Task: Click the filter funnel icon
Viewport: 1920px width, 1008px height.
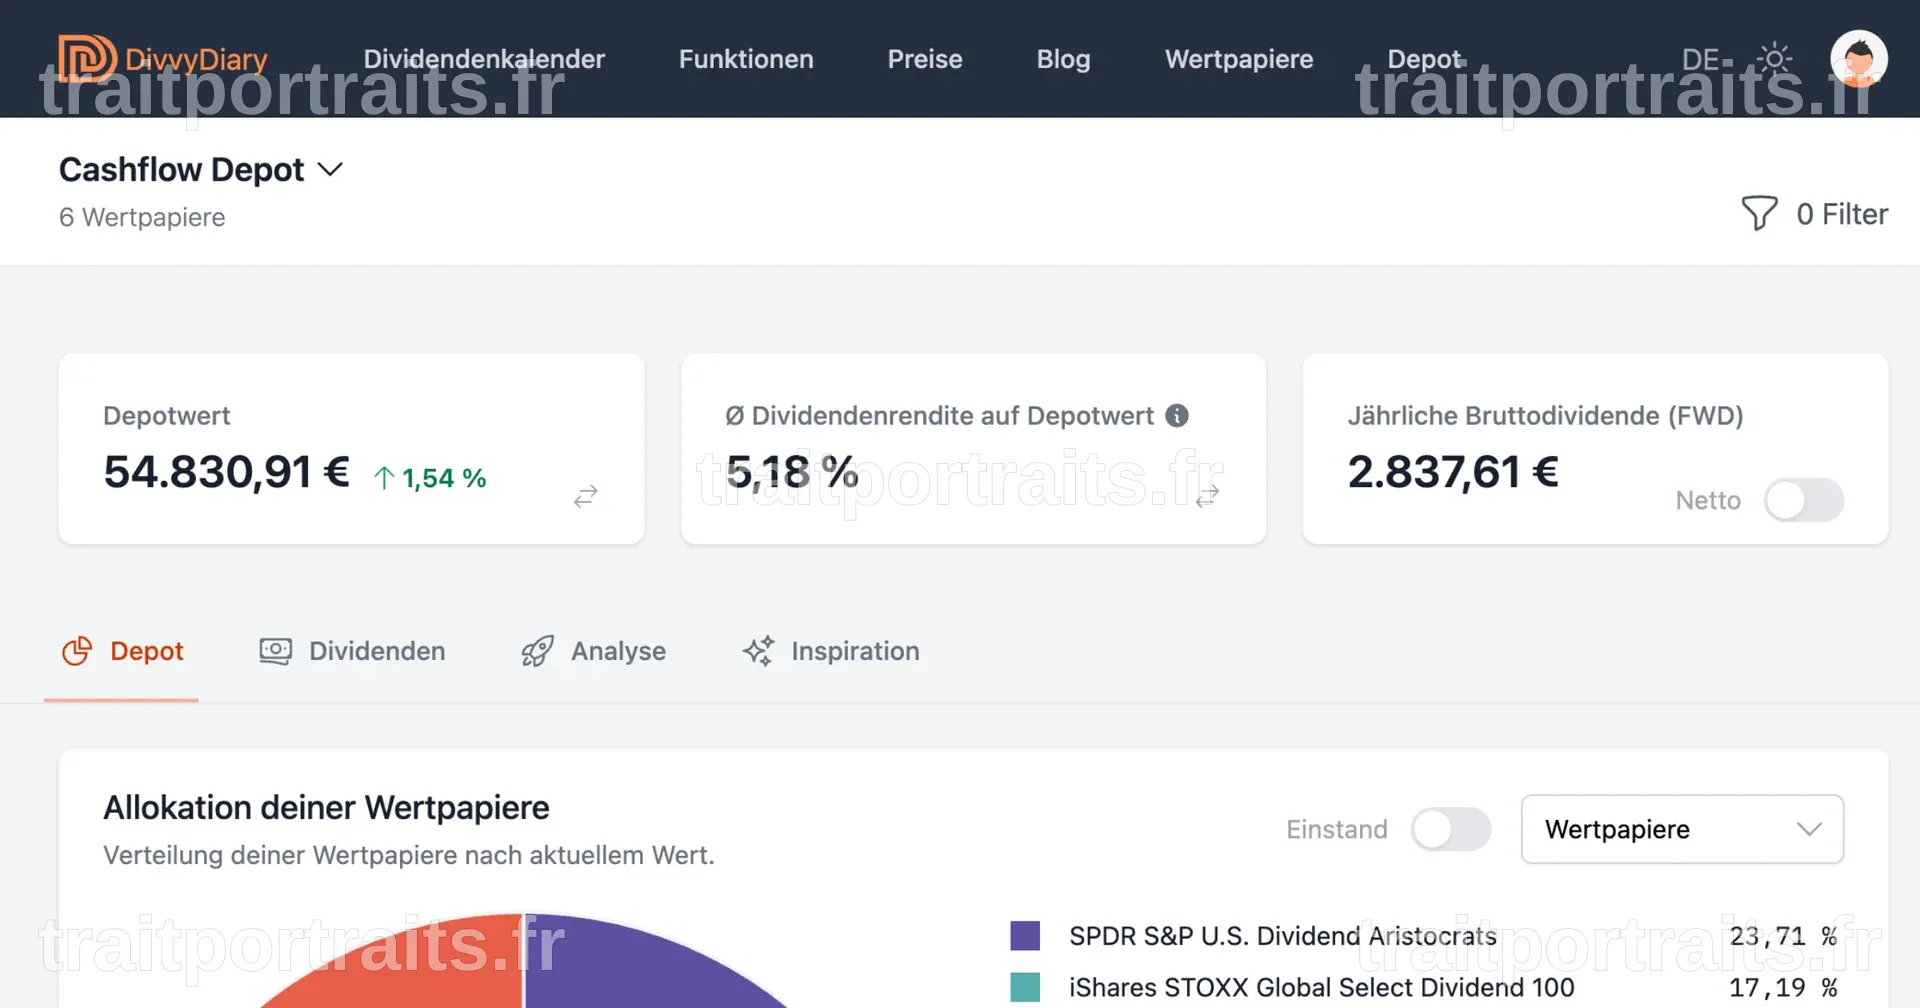Action: point(1759,213)
